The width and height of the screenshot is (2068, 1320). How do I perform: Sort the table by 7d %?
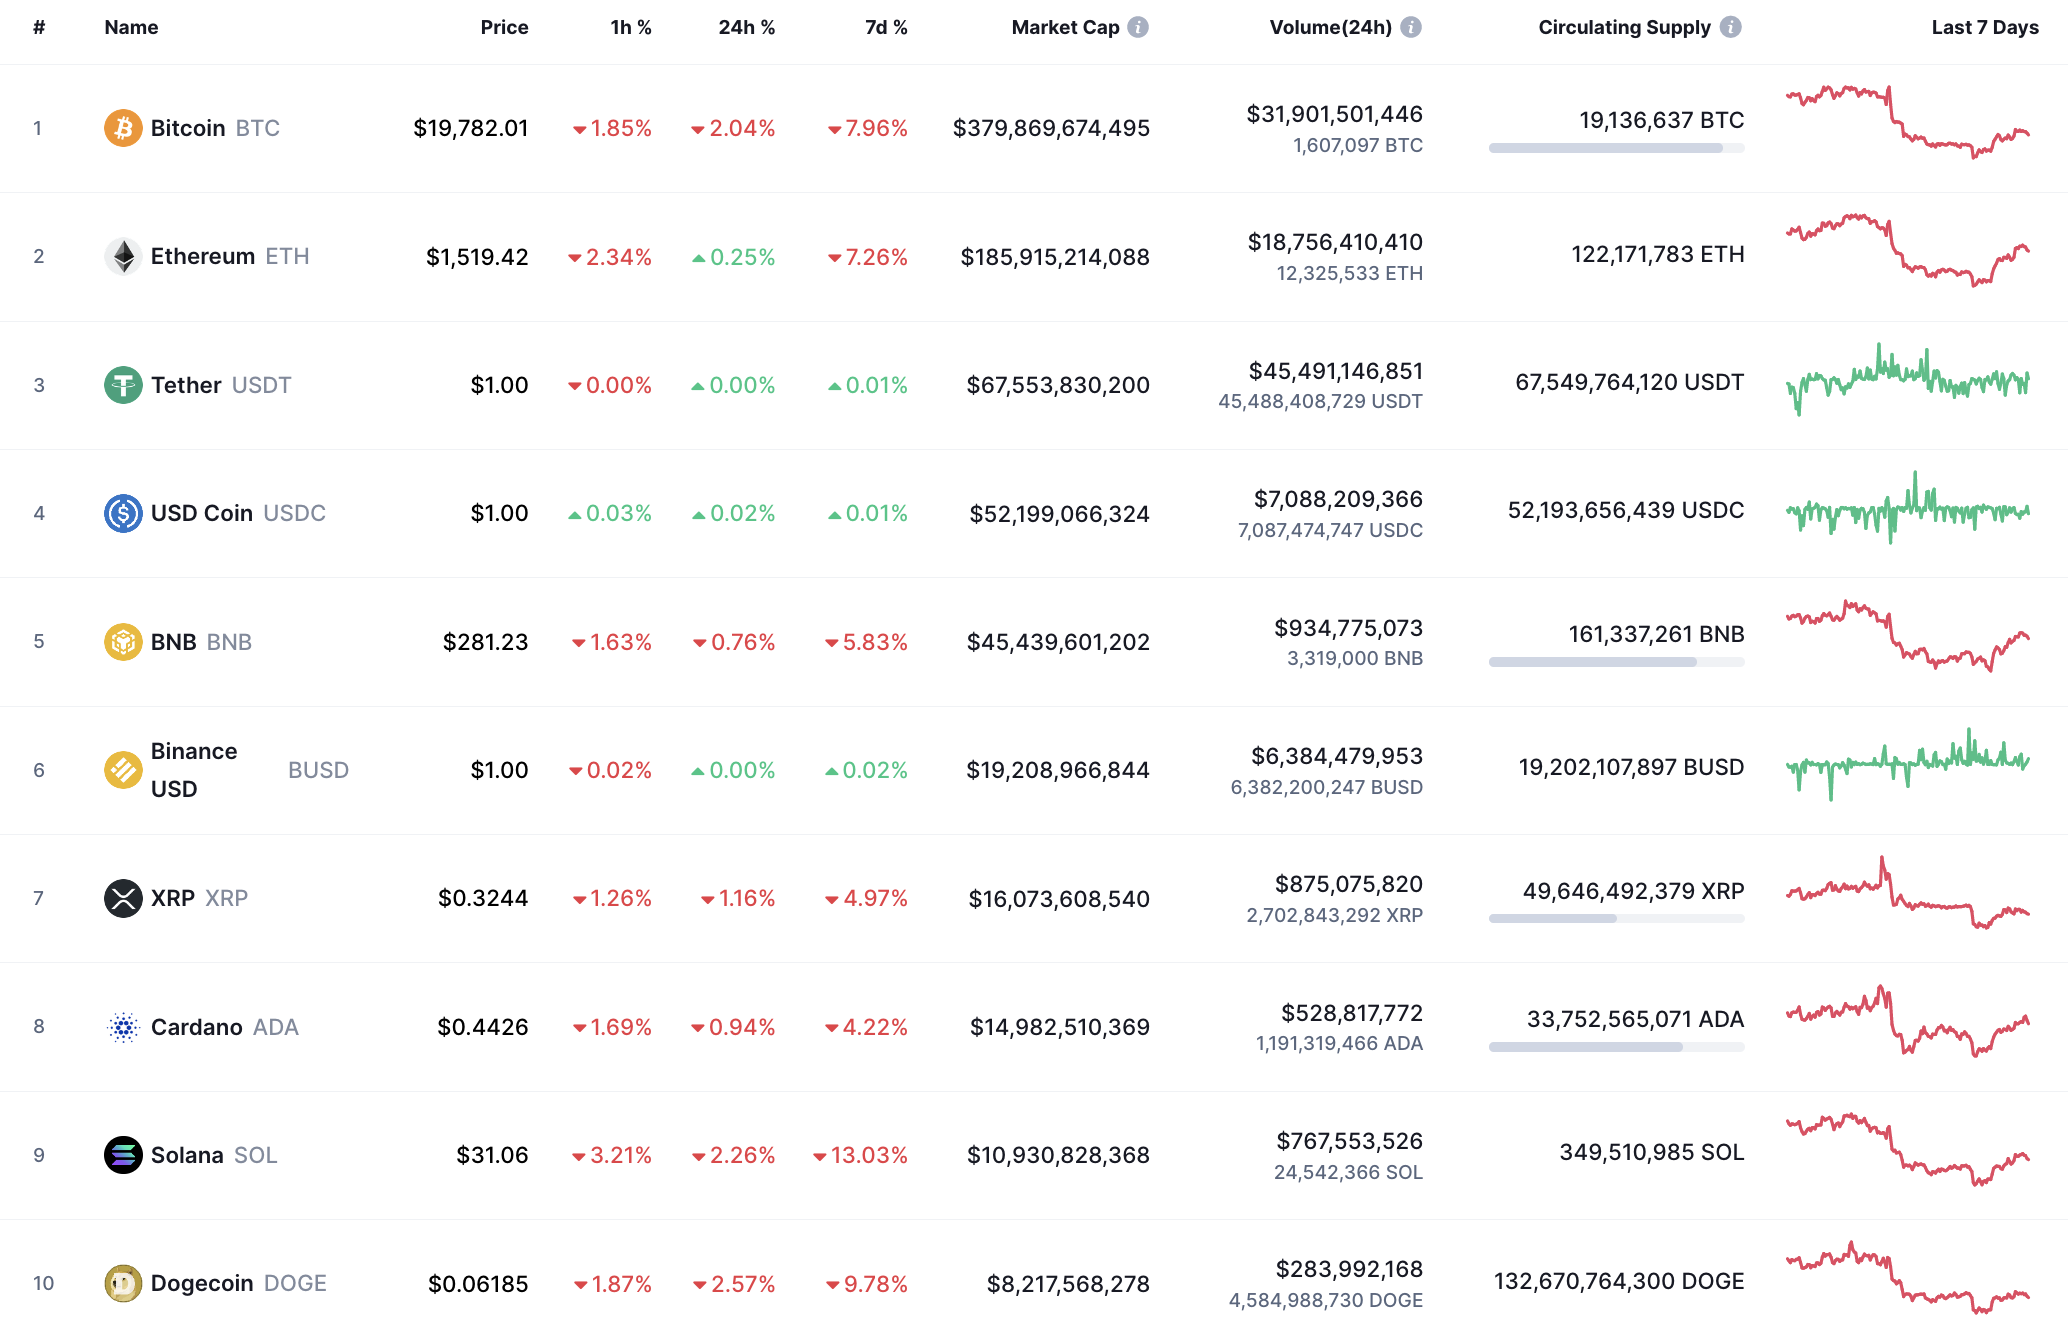click(x=884, y=27)
